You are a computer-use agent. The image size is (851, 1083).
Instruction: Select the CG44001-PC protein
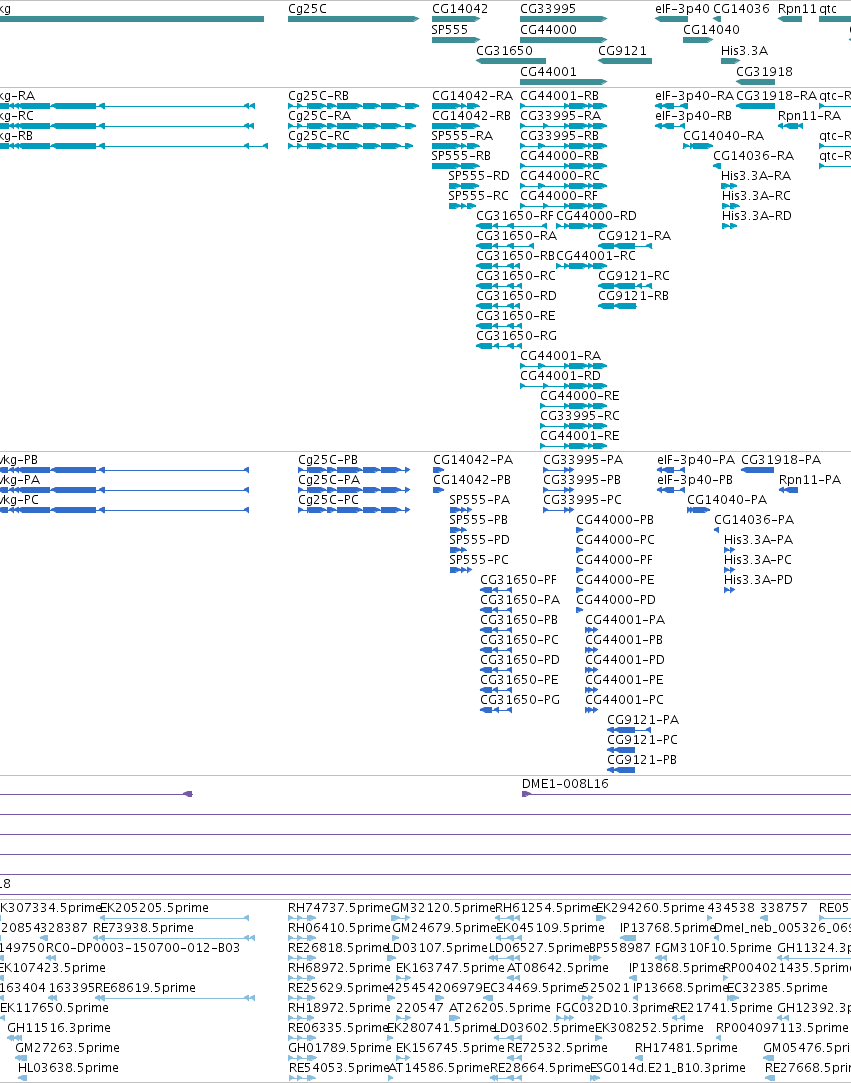[591, 711]
